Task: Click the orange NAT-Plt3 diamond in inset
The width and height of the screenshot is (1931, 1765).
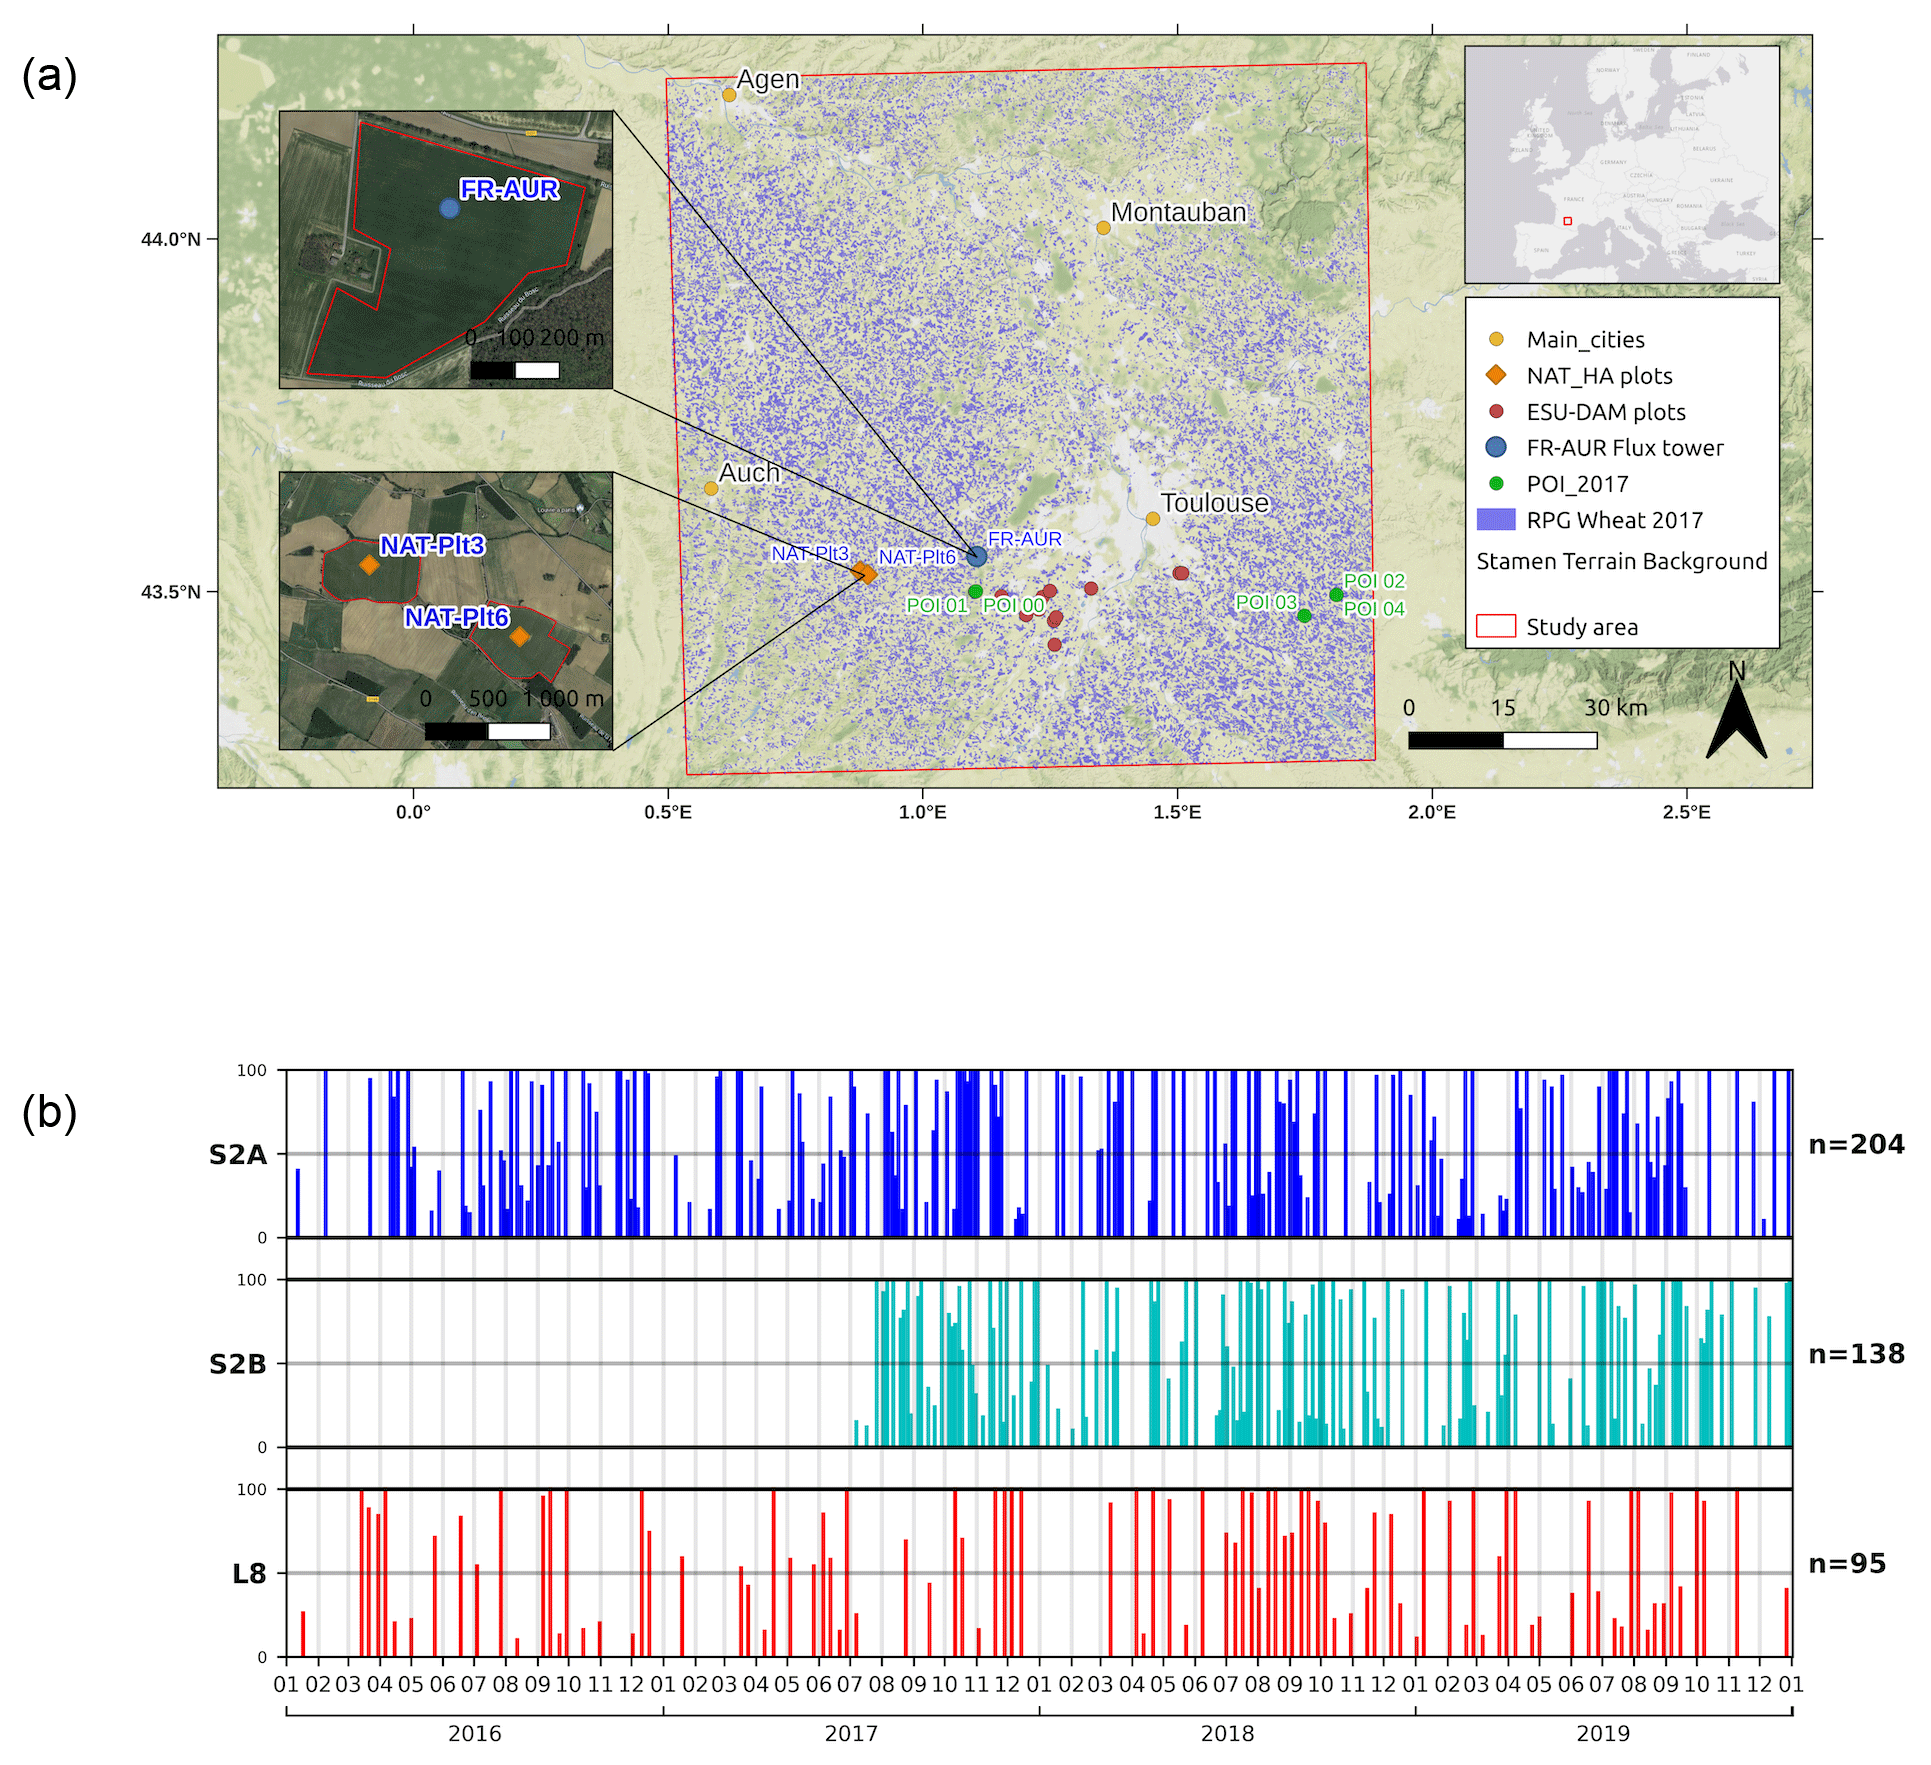Action: tap(369, 565)
